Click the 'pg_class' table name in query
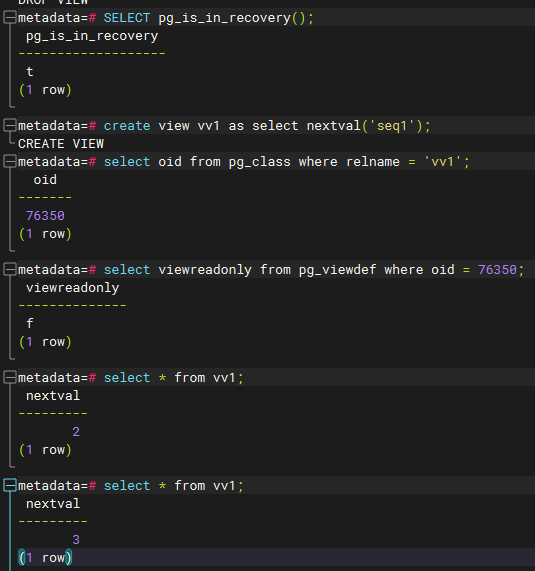The height and width of the screenshot is (571, 535). pos(260,162)
